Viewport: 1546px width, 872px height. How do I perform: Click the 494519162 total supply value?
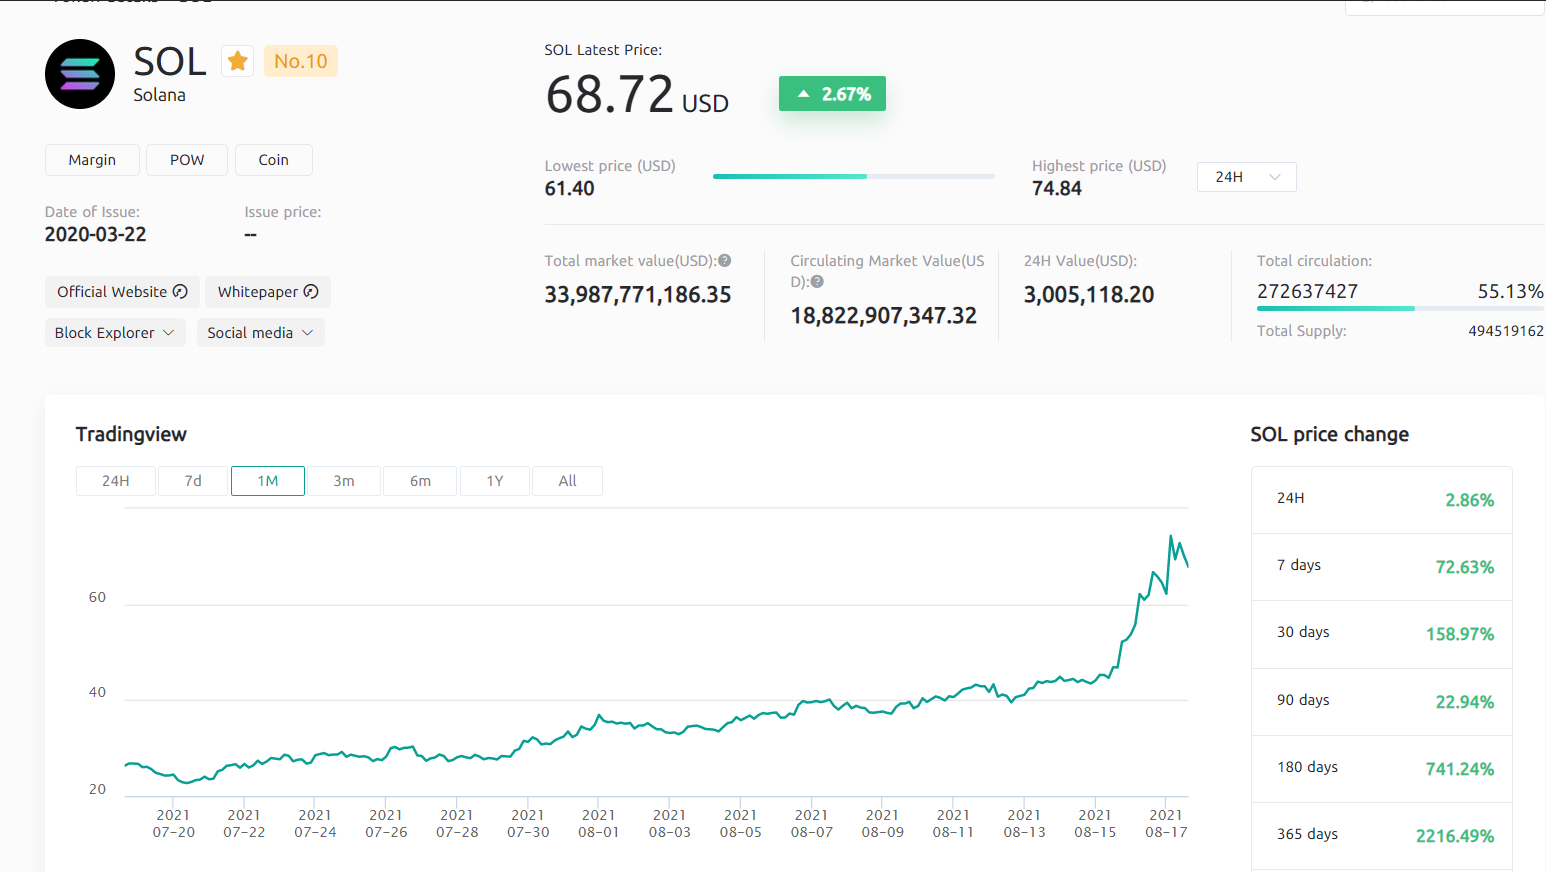1506,331
